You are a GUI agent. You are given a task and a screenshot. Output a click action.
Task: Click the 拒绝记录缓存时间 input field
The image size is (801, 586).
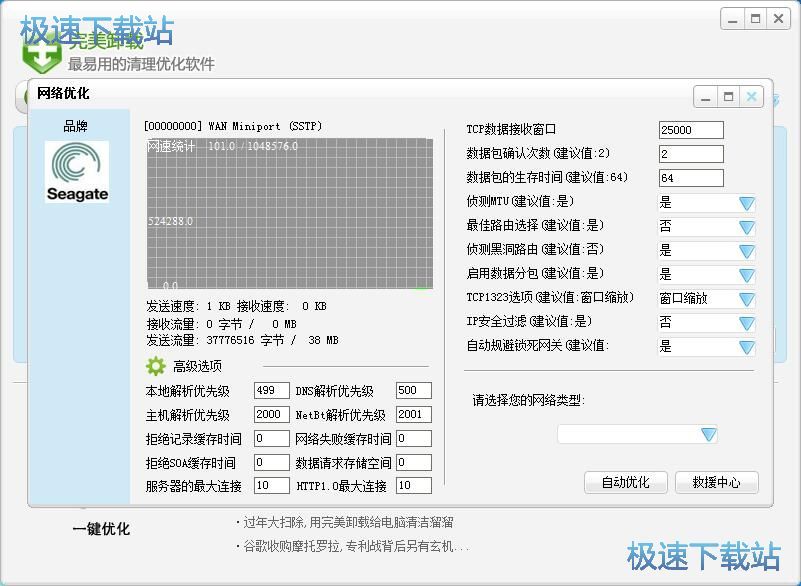[272, 438]
